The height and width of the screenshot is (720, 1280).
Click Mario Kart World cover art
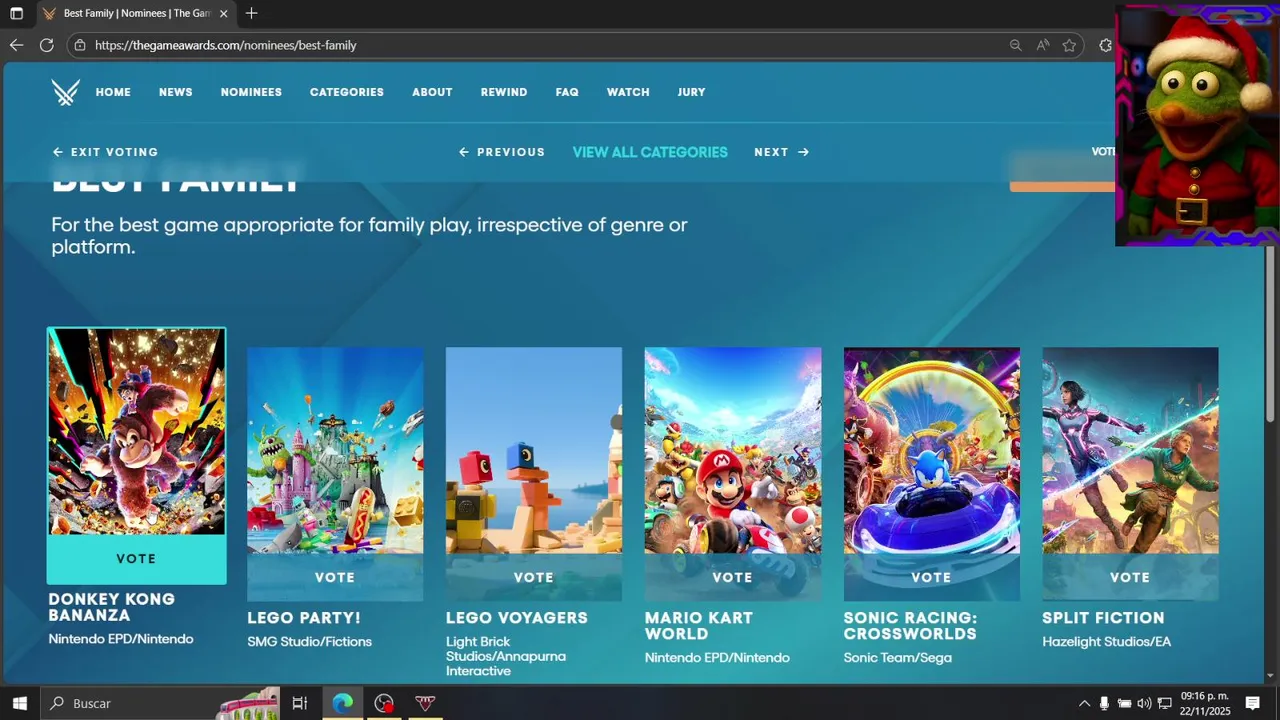(732, 450)
